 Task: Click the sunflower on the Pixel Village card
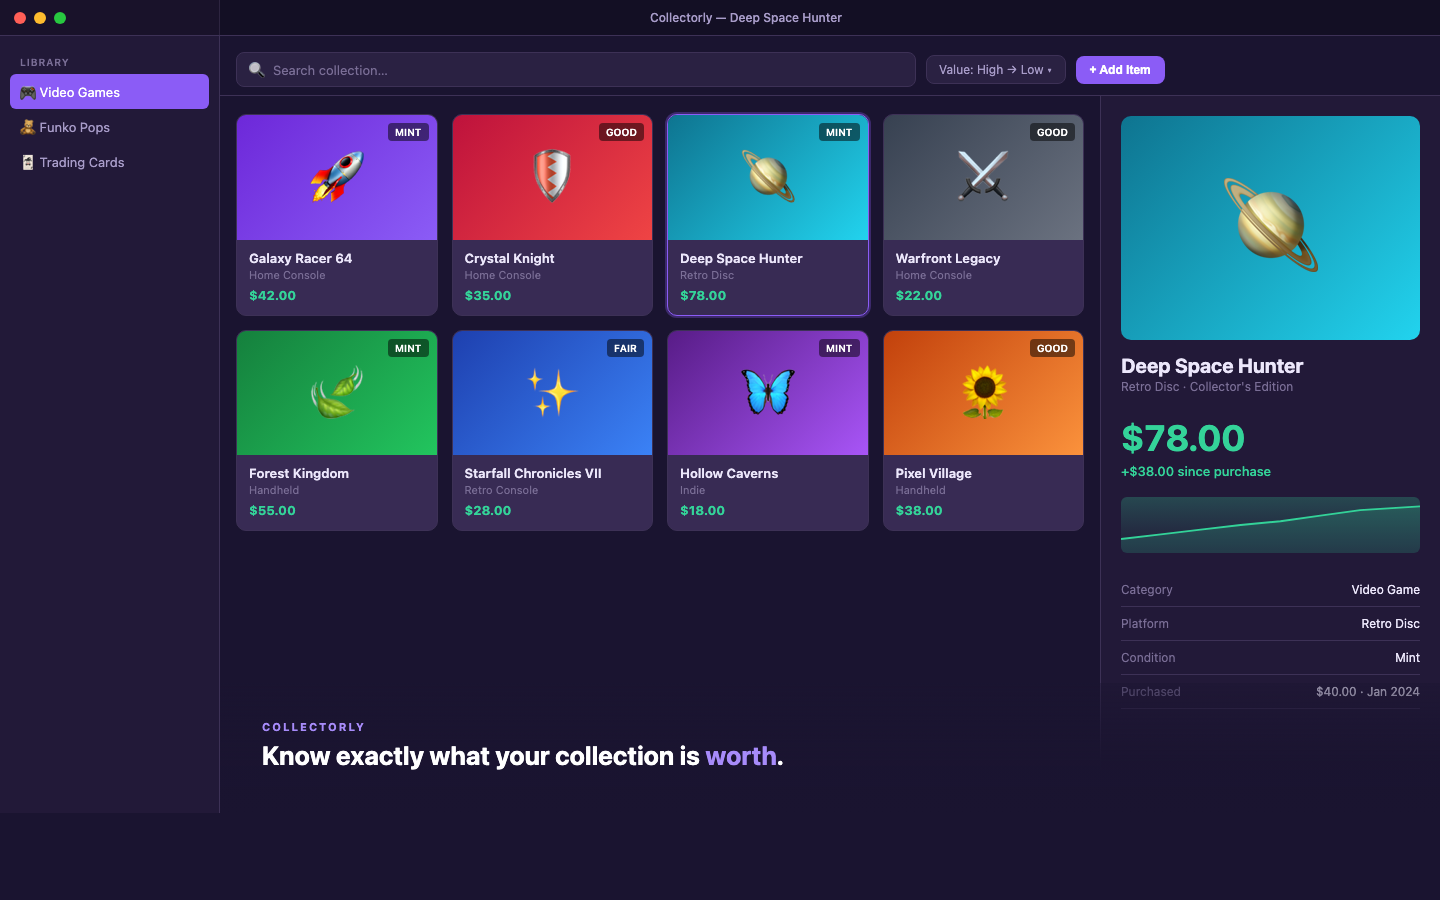point(983,392)
